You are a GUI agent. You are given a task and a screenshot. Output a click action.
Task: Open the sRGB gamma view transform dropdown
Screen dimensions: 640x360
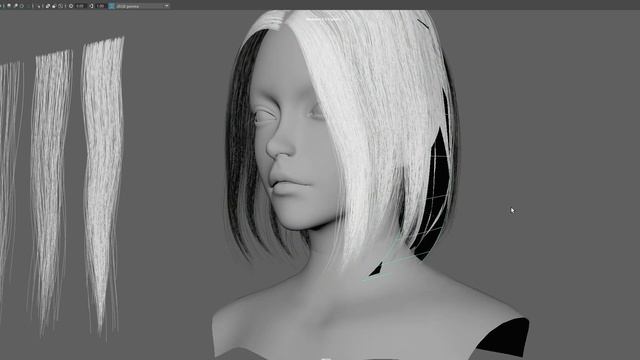coord(142,6)
